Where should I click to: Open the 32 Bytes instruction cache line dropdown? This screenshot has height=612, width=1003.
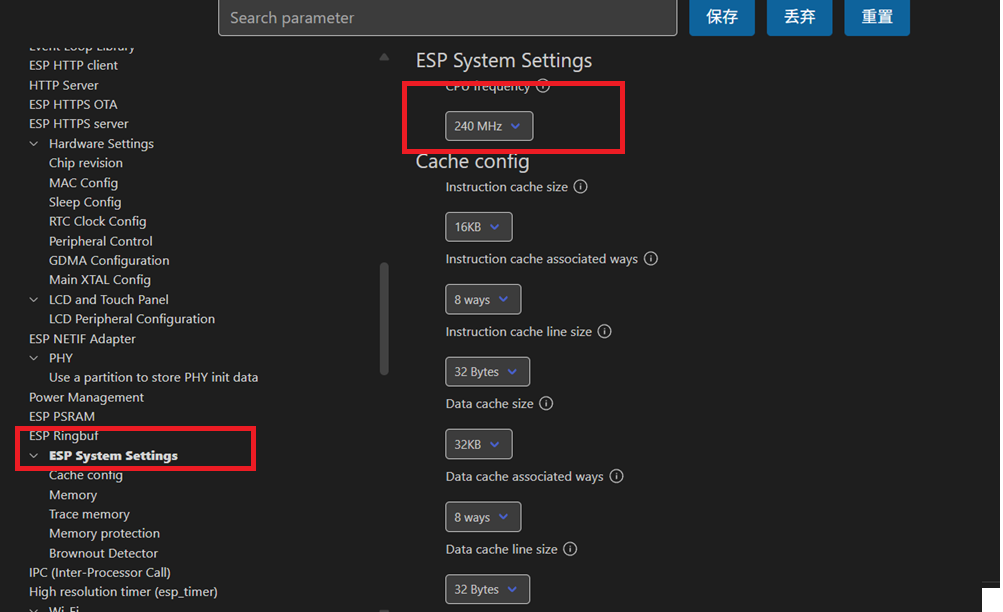(x=487, y=372)
